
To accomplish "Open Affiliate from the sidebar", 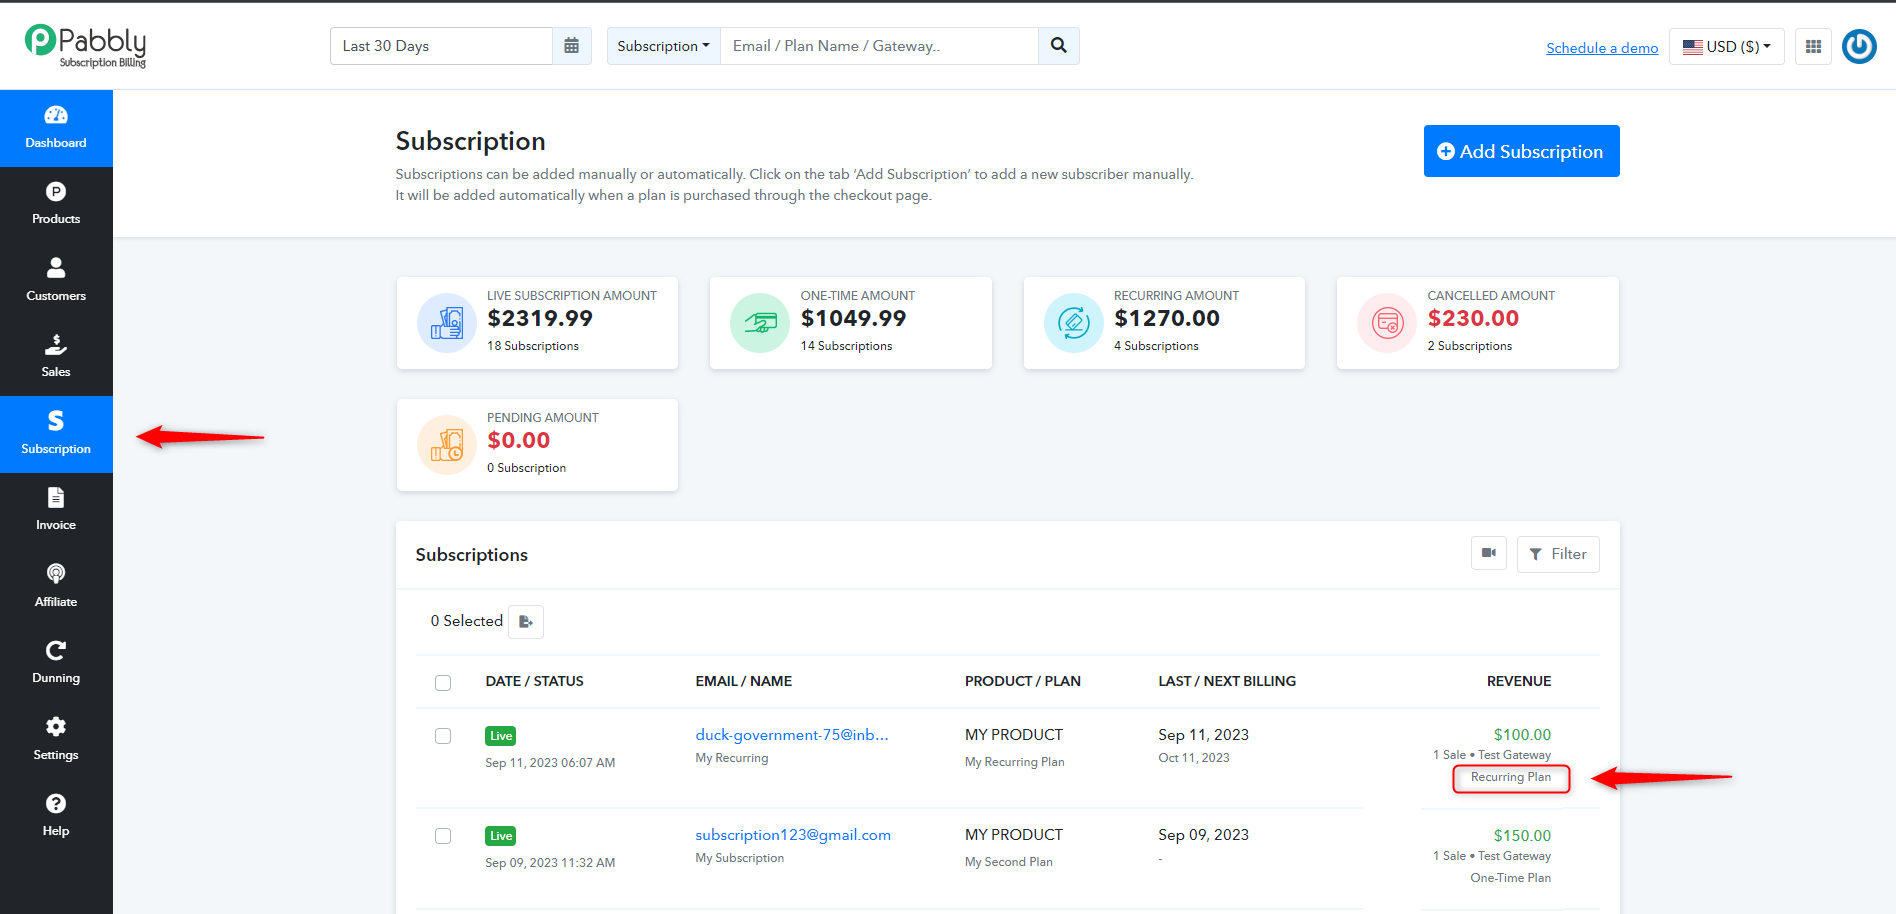I will point(56,585).
